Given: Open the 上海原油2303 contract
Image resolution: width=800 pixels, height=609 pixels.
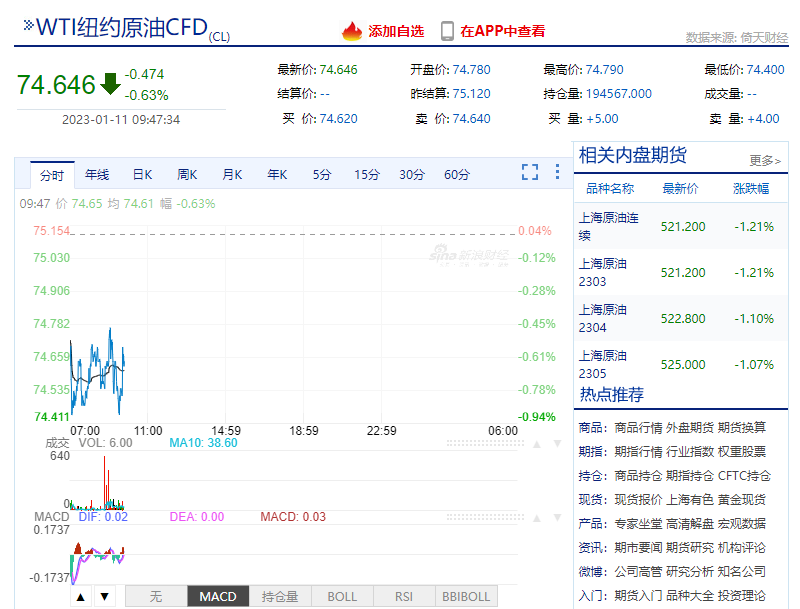Looking at the screenshot, I should pos(681,272).
